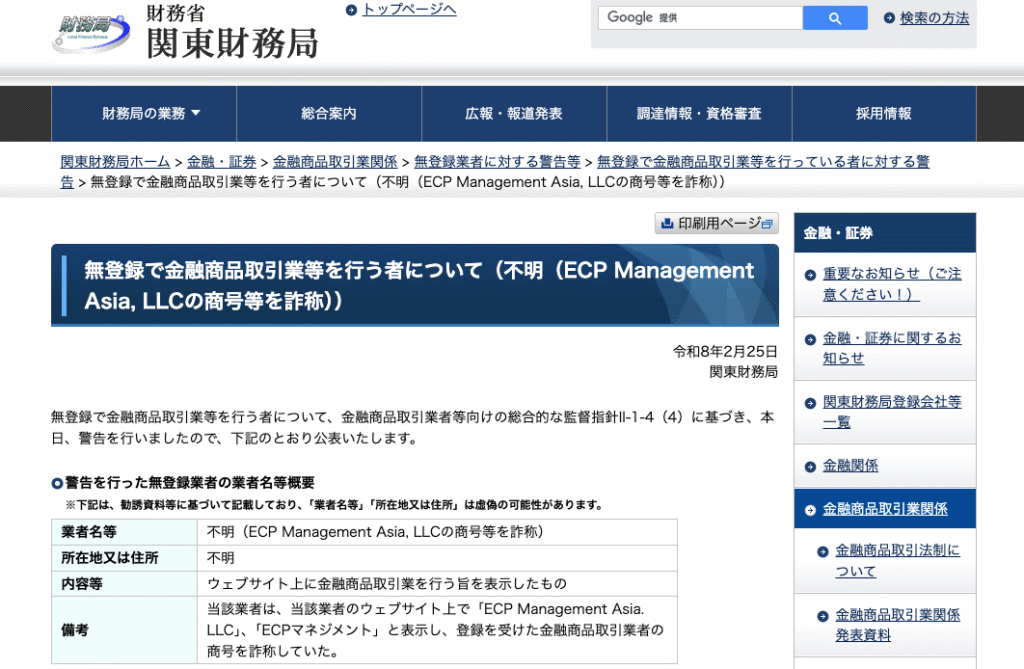Click the arrow bullet next to 金融関係

coord(810,466)
